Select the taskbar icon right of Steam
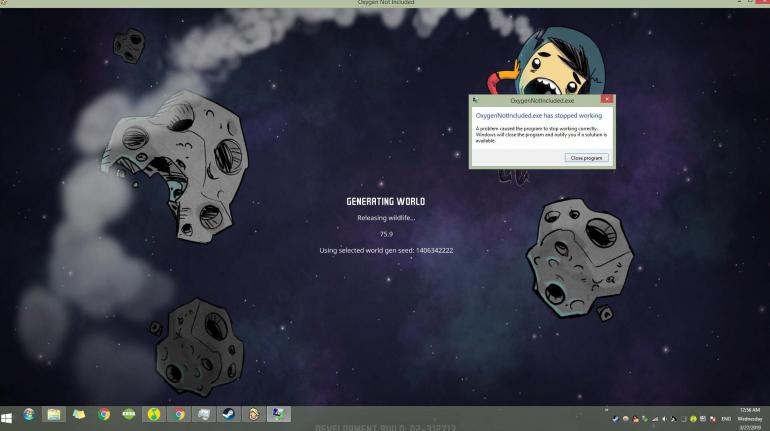The image size is (770, 431). click(253, 415)
